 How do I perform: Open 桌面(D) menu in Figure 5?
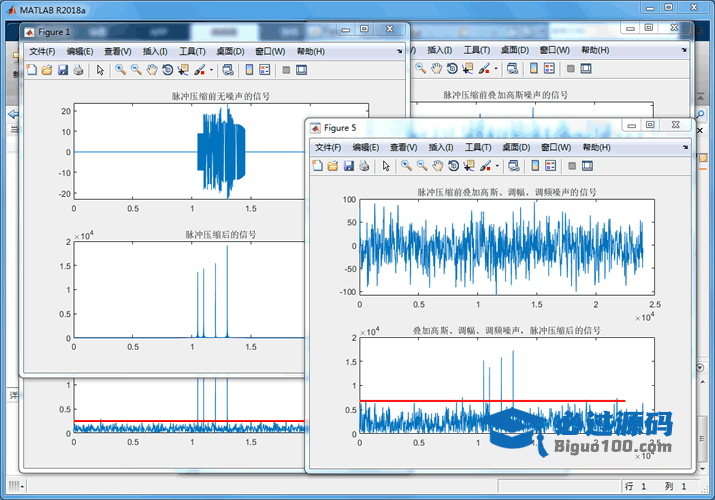click(x=516, y=148)
